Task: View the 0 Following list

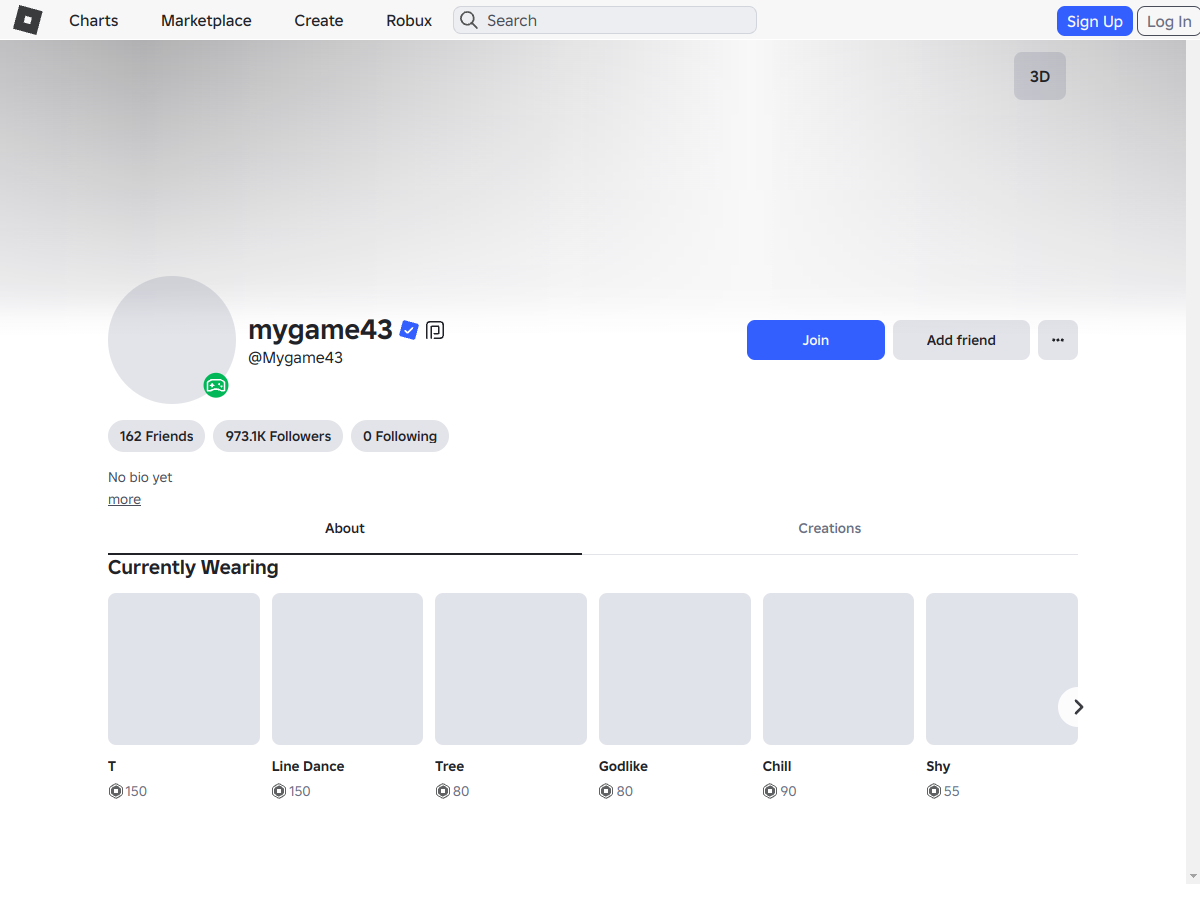Action: [400, 436]
